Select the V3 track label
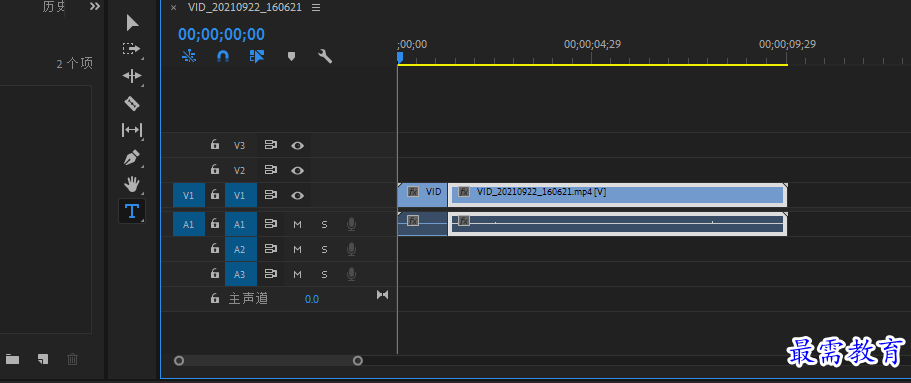 pos(240,145)
